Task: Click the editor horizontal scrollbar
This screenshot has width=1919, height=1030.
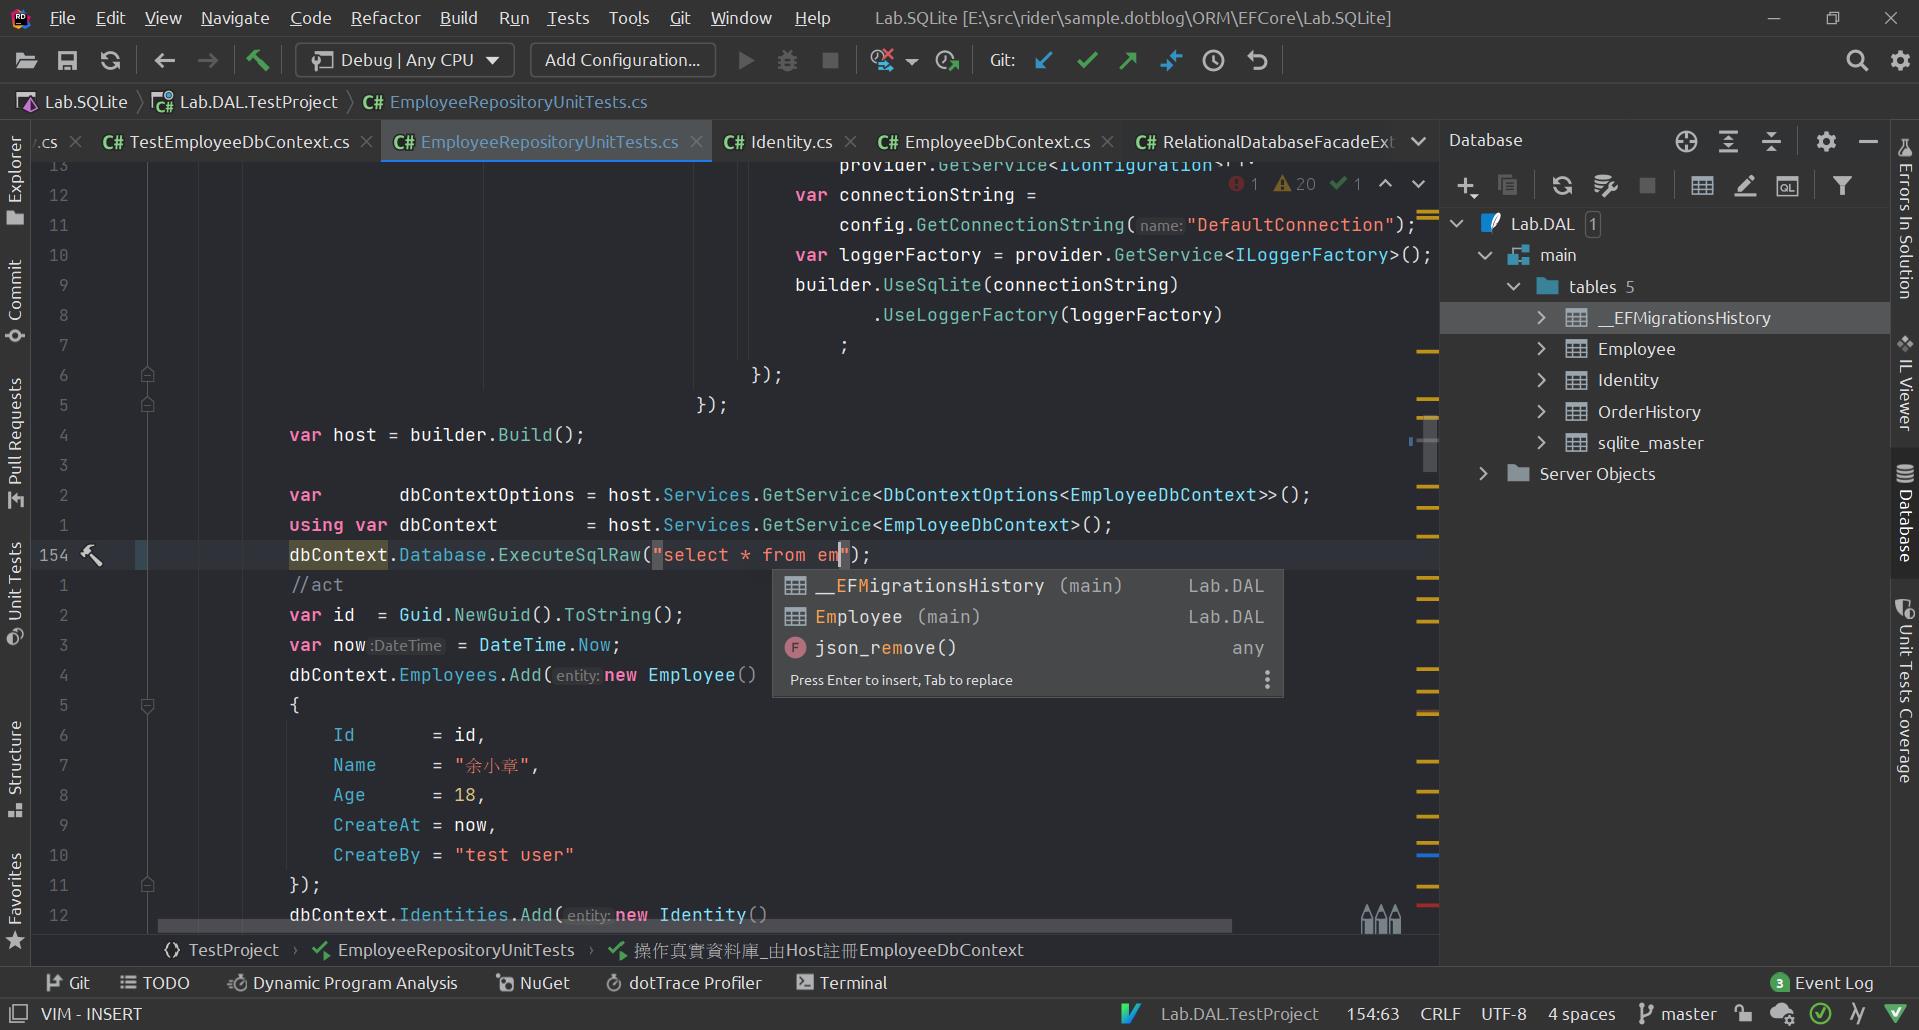Action: (695, 926)
